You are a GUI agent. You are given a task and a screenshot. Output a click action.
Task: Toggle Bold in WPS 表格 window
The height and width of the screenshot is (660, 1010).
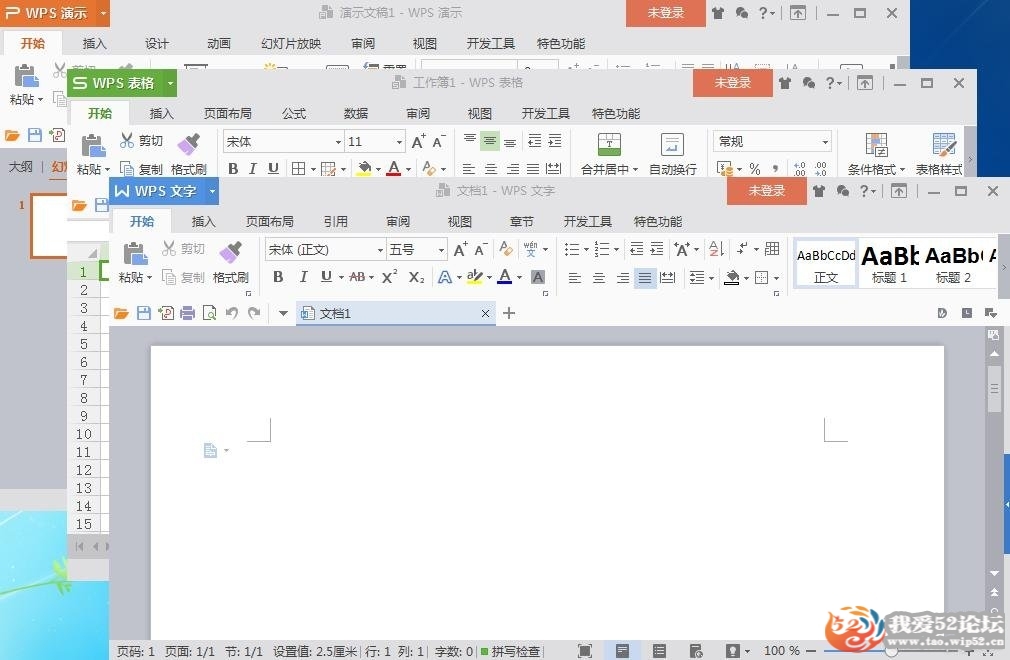[233, 169]
